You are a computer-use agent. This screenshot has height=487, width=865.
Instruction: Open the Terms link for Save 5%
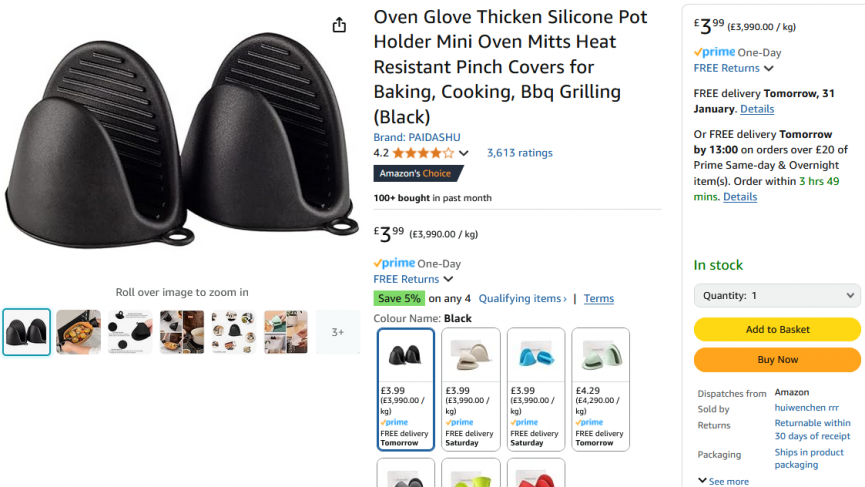click(599, 298)
